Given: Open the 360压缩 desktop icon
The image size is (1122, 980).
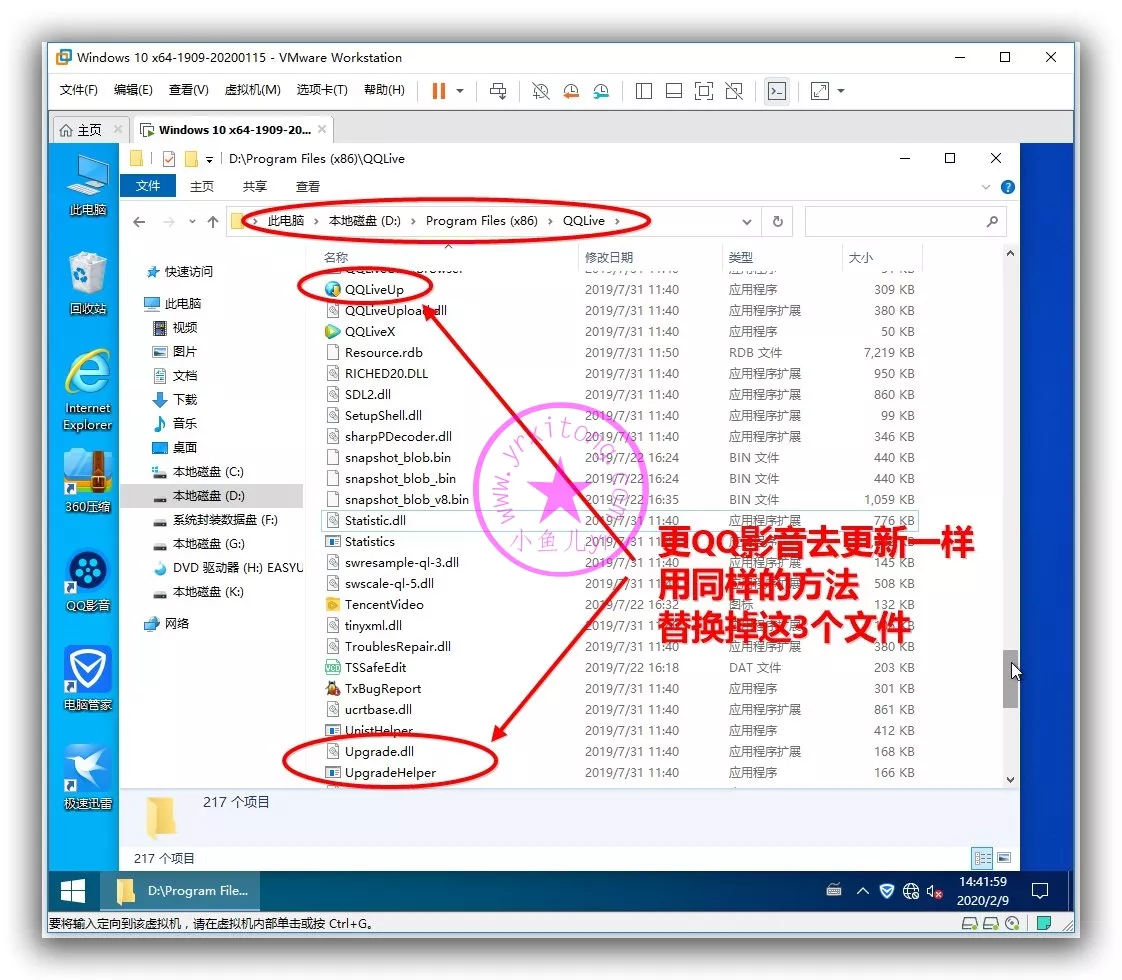Looking at the screenshot, I should tap(88, 480).
